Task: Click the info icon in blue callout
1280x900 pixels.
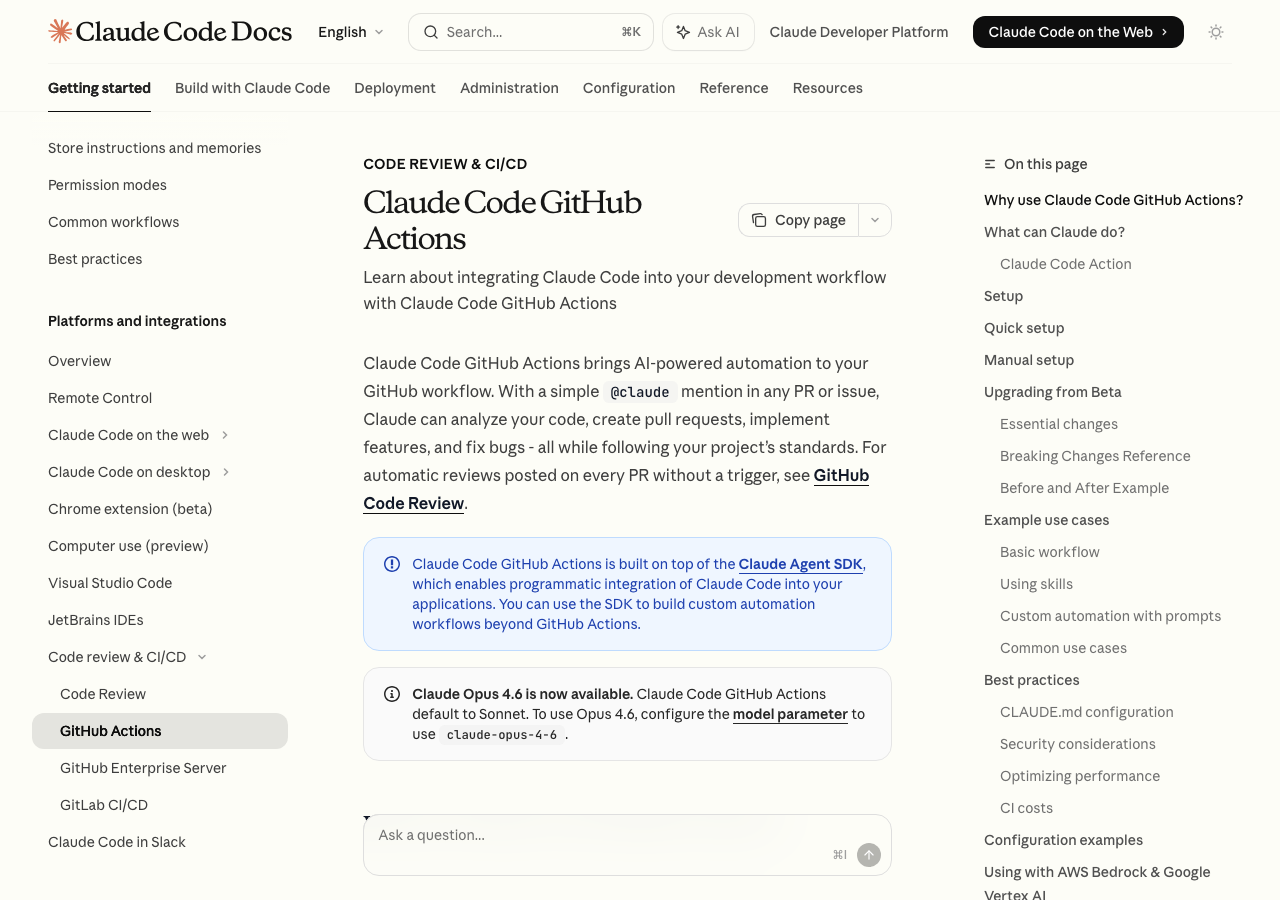Action: tap(392, 564)
